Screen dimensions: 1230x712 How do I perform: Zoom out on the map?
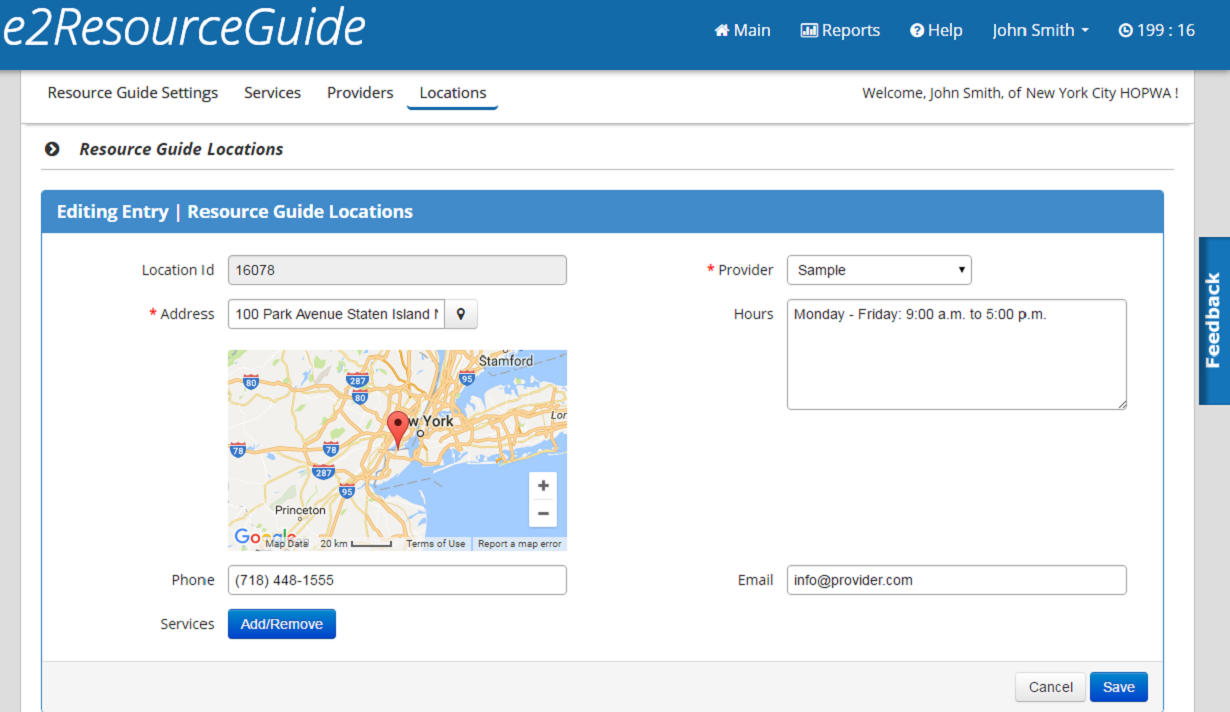pos(543,514)
